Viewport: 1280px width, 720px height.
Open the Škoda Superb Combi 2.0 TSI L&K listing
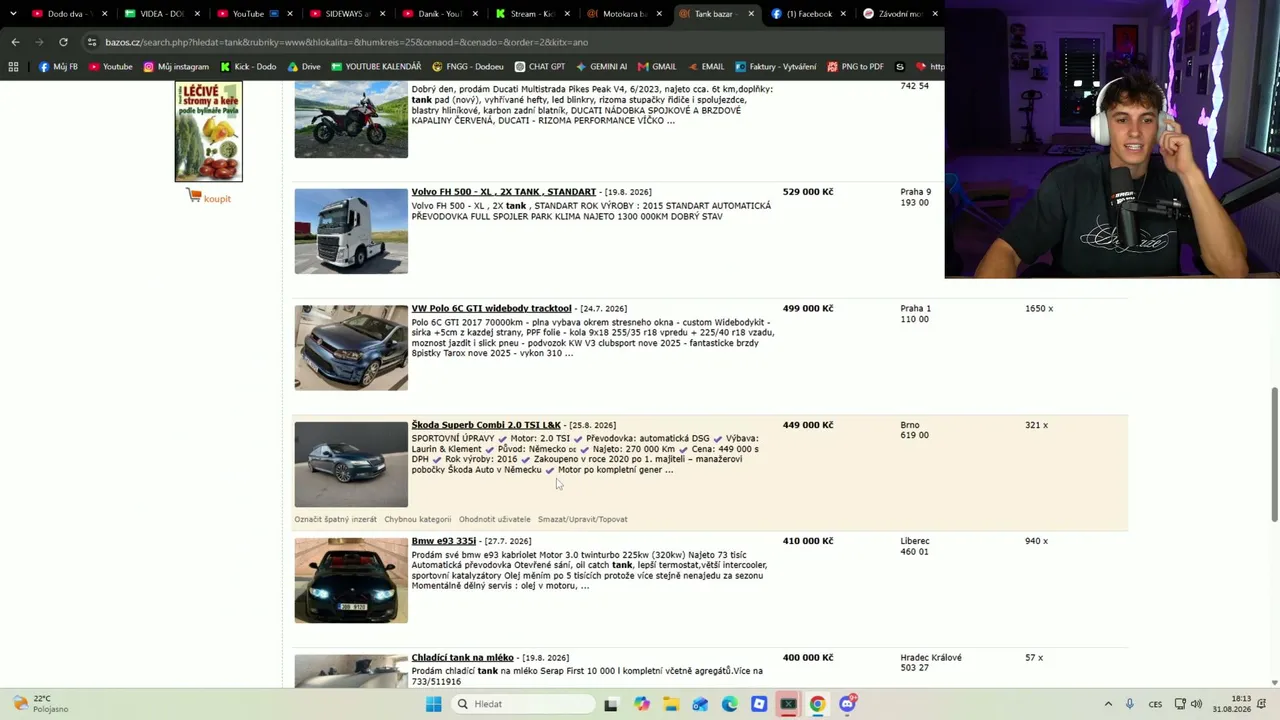486,425
